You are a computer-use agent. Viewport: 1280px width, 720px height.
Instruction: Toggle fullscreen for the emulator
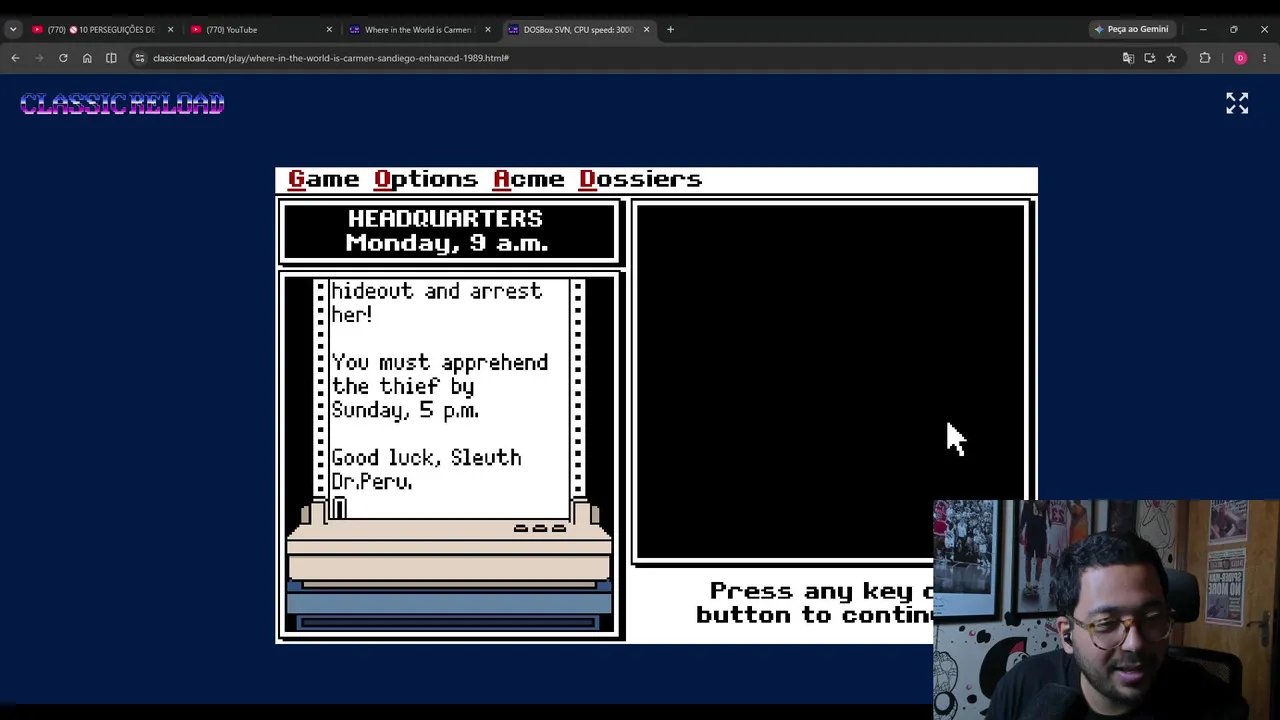(1237, 103)
